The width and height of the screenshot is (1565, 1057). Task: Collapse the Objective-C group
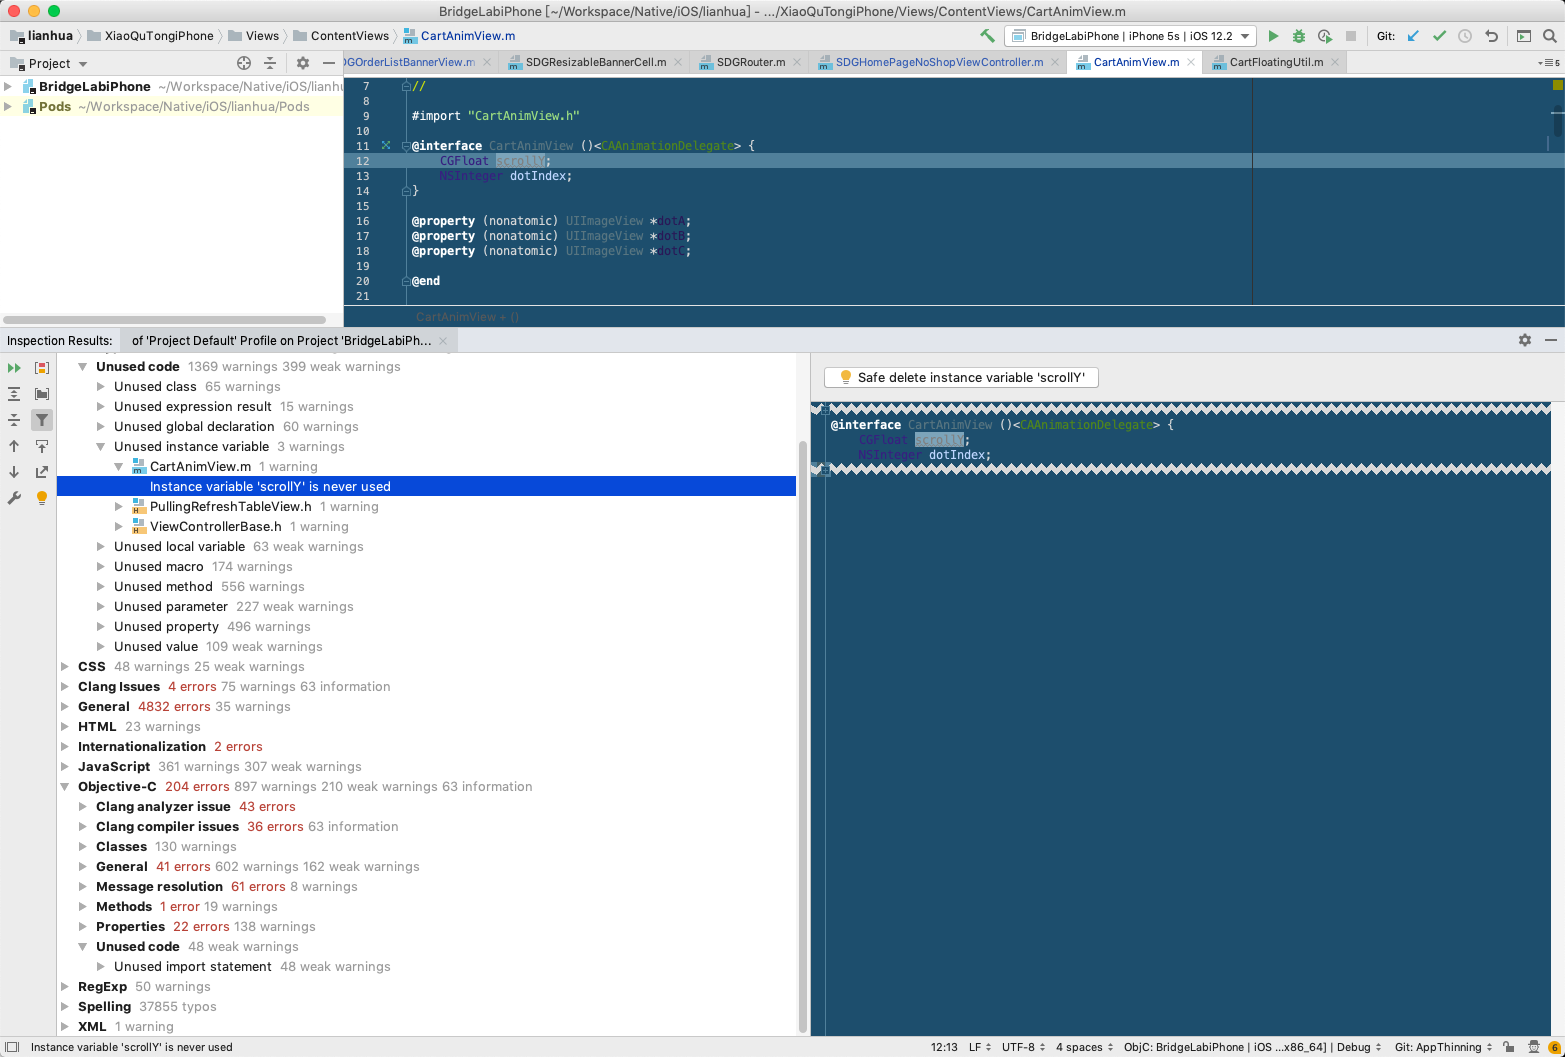point(65,787)
